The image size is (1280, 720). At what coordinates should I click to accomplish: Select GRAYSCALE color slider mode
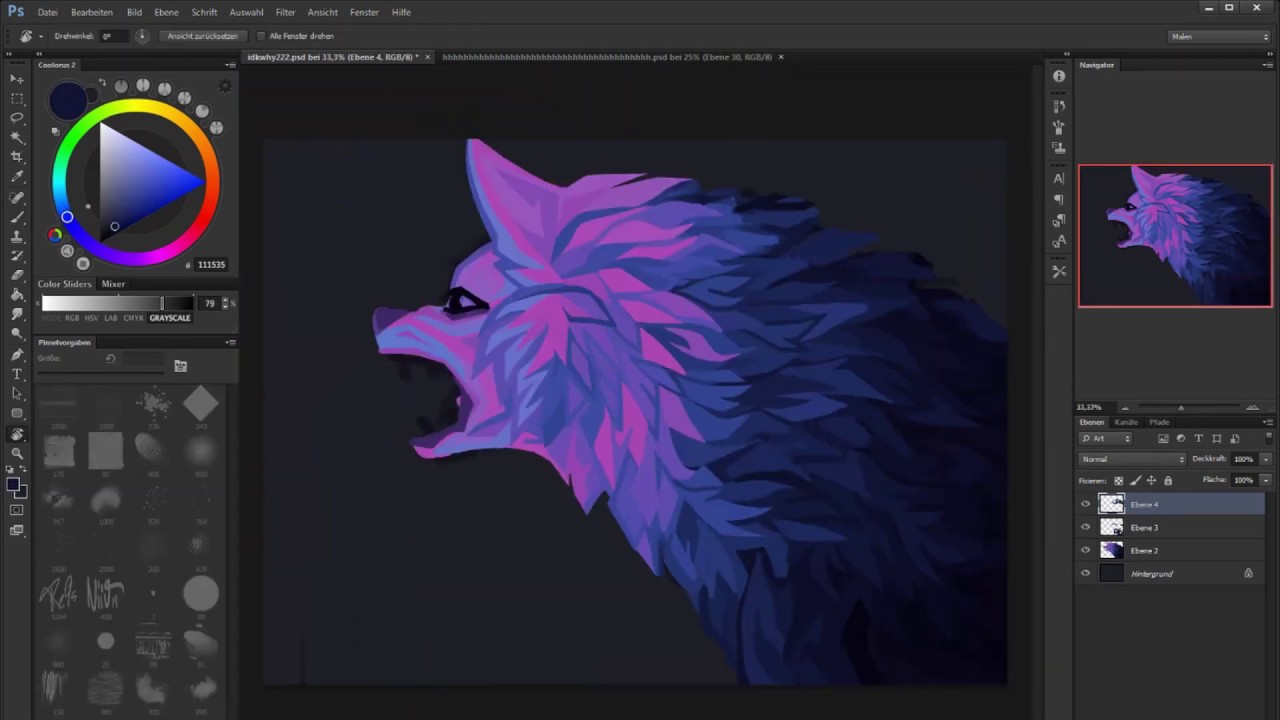[170, 318]
